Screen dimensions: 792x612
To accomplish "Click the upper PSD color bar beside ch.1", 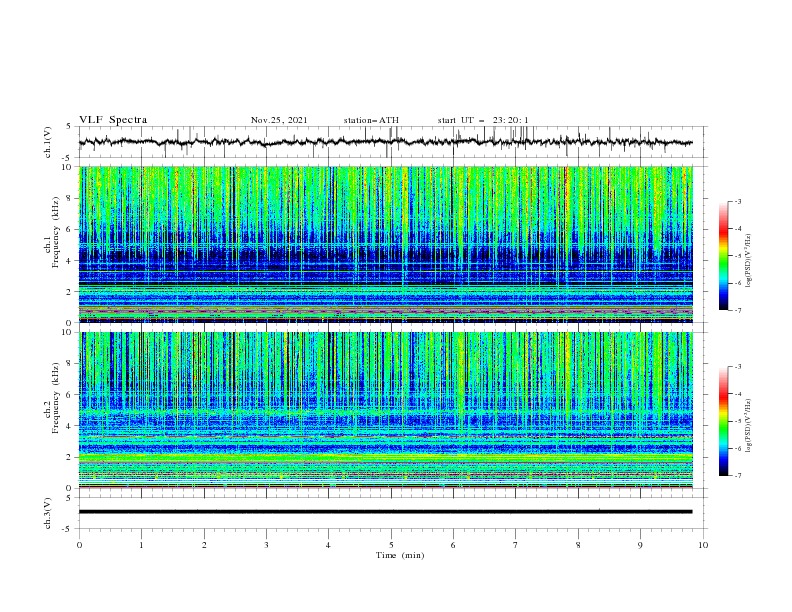I will tap(723, 256).
